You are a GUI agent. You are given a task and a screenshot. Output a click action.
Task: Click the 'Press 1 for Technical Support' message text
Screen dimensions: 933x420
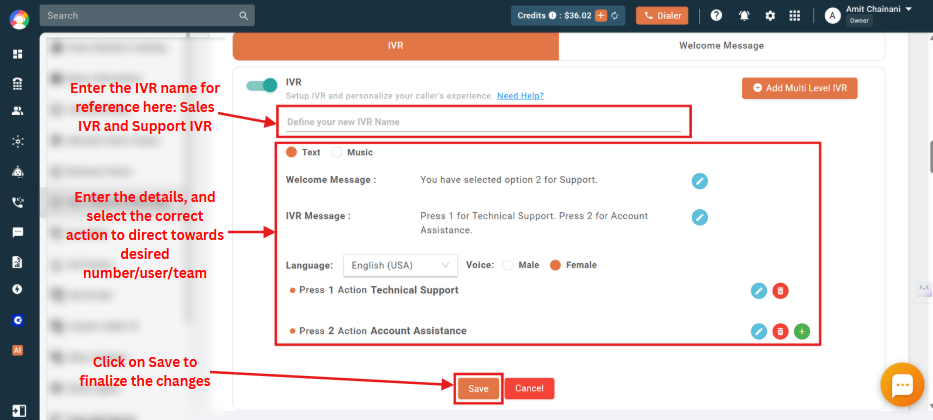[534, 223]
